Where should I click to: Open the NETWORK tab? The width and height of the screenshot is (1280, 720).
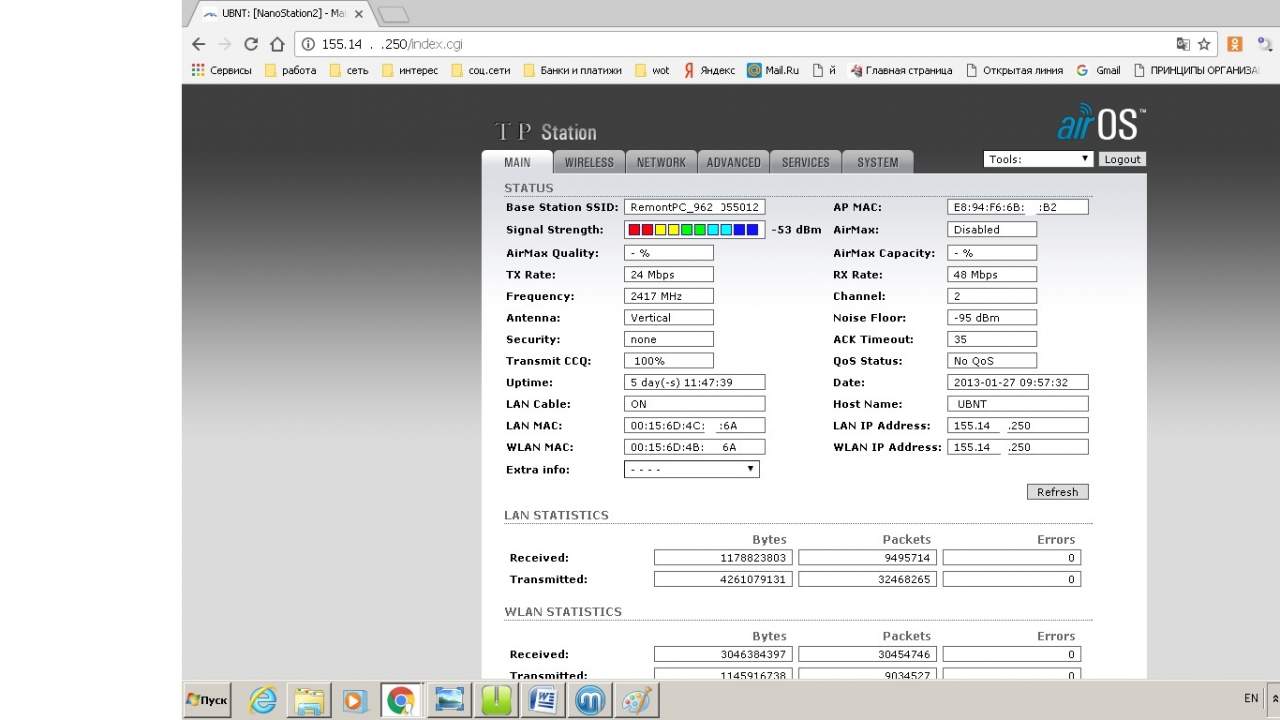[x=661, y=162]
